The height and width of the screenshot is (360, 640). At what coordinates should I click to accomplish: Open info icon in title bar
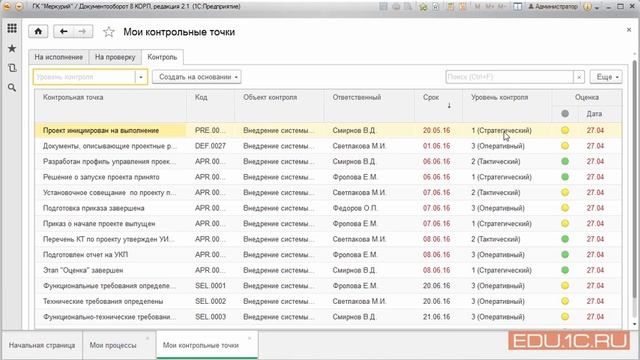point(587,7)
